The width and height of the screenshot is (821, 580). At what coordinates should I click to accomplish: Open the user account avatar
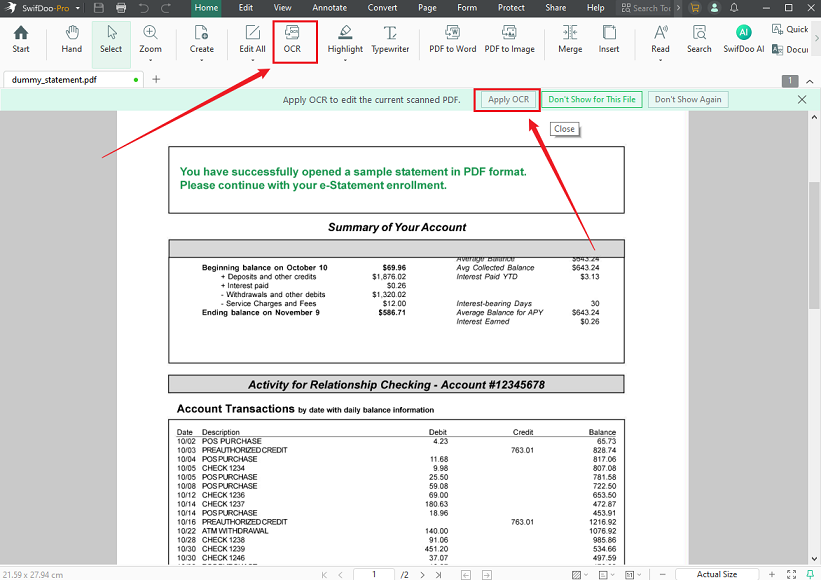[x=714, y=8]
